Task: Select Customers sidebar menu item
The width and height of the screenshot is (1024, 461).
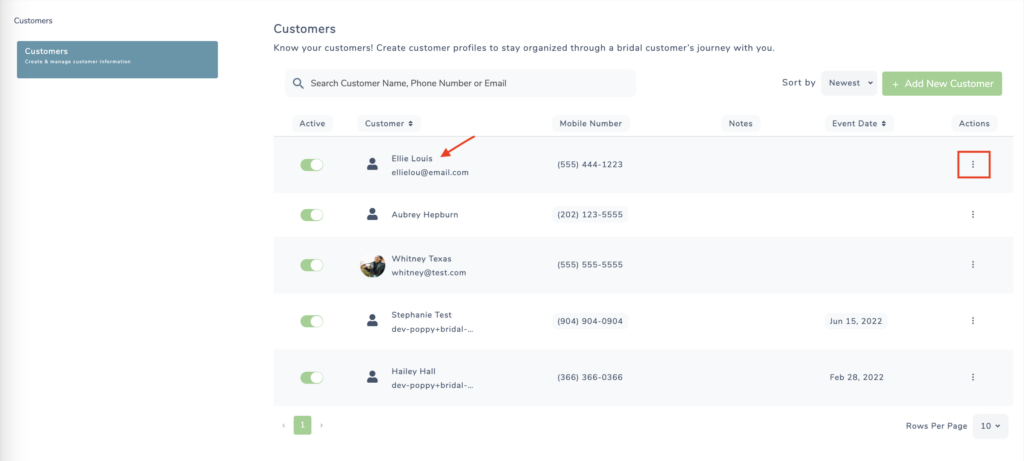Action: (118, 59)
